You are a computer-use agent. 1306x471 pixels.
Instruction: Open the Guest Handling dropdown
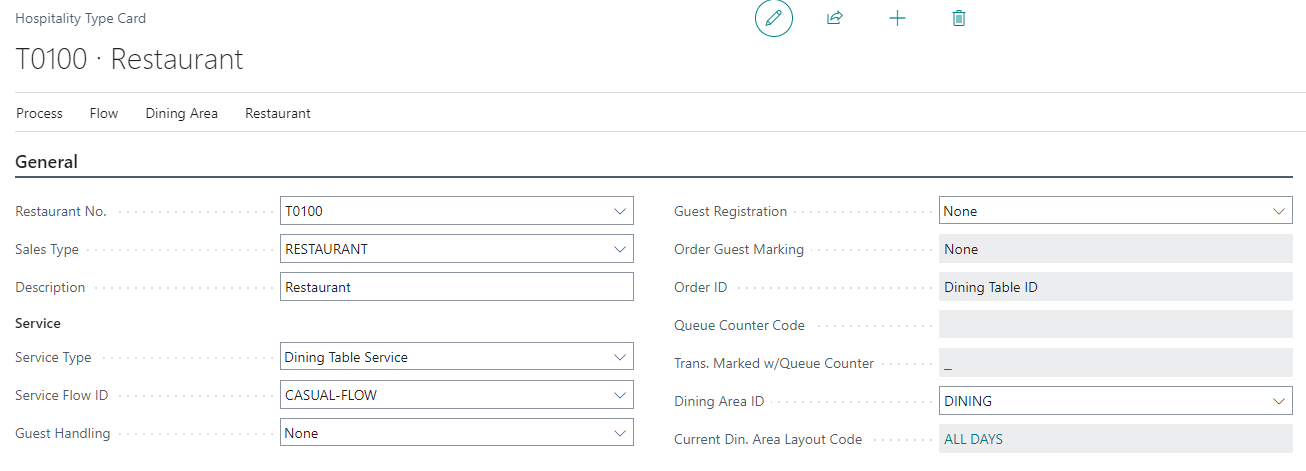(x=619, y=433)
